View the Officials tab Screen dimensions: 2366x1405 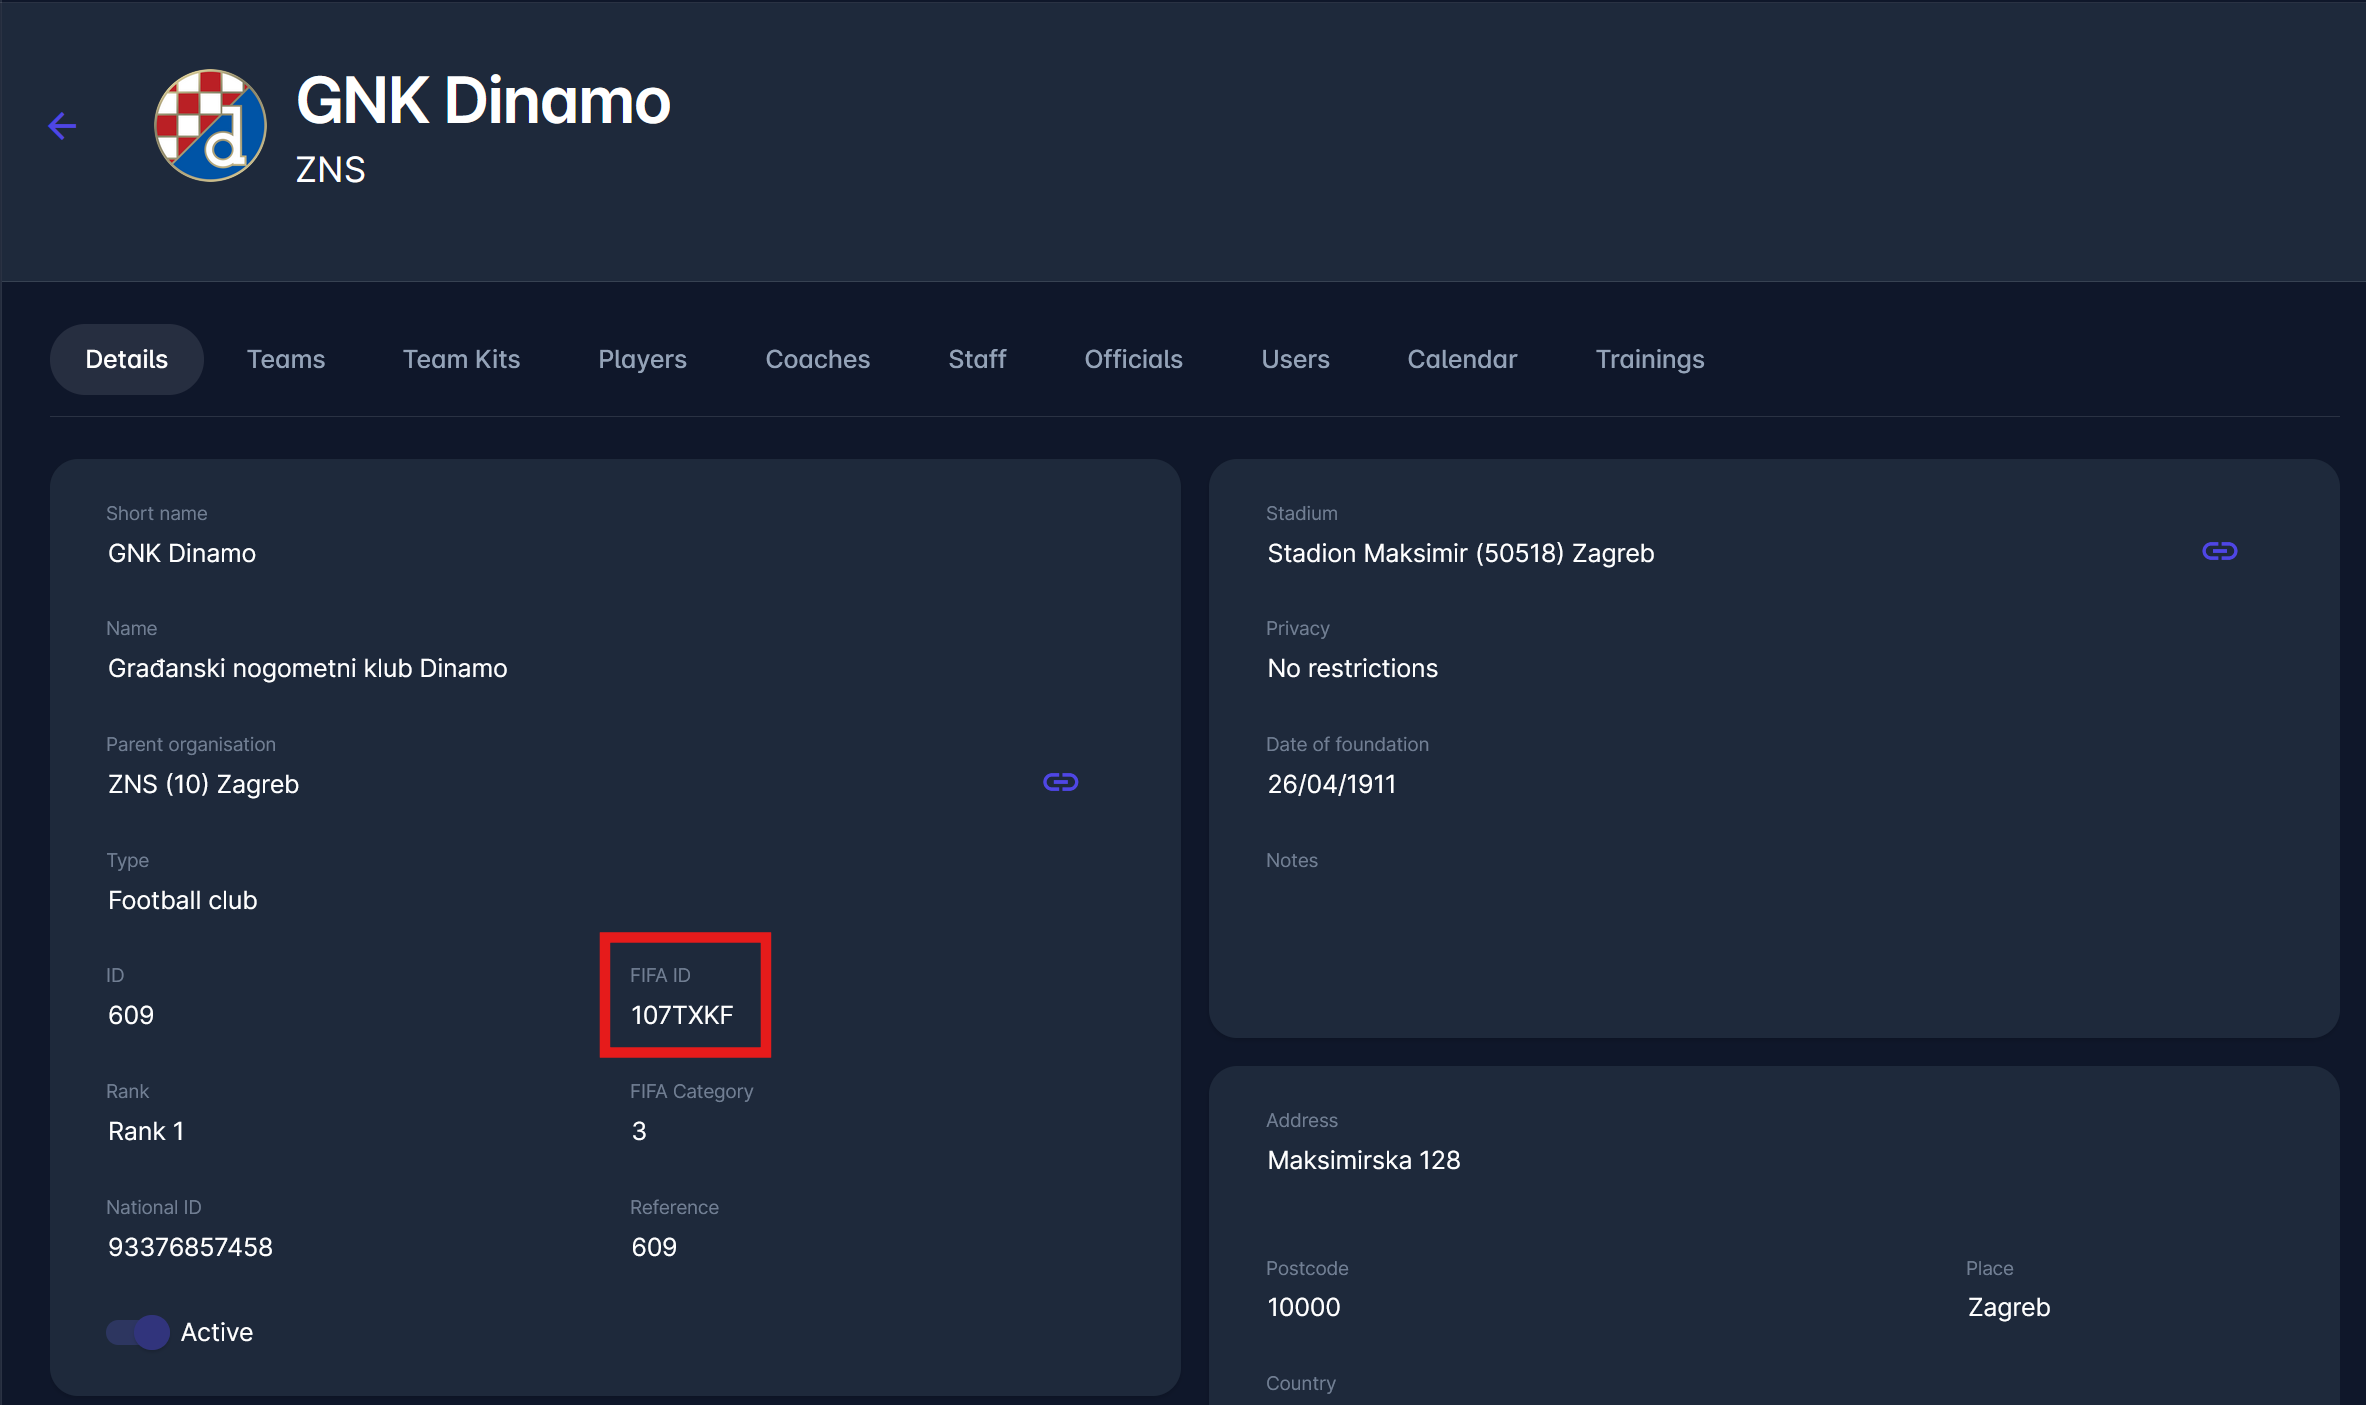[1133, 359]
